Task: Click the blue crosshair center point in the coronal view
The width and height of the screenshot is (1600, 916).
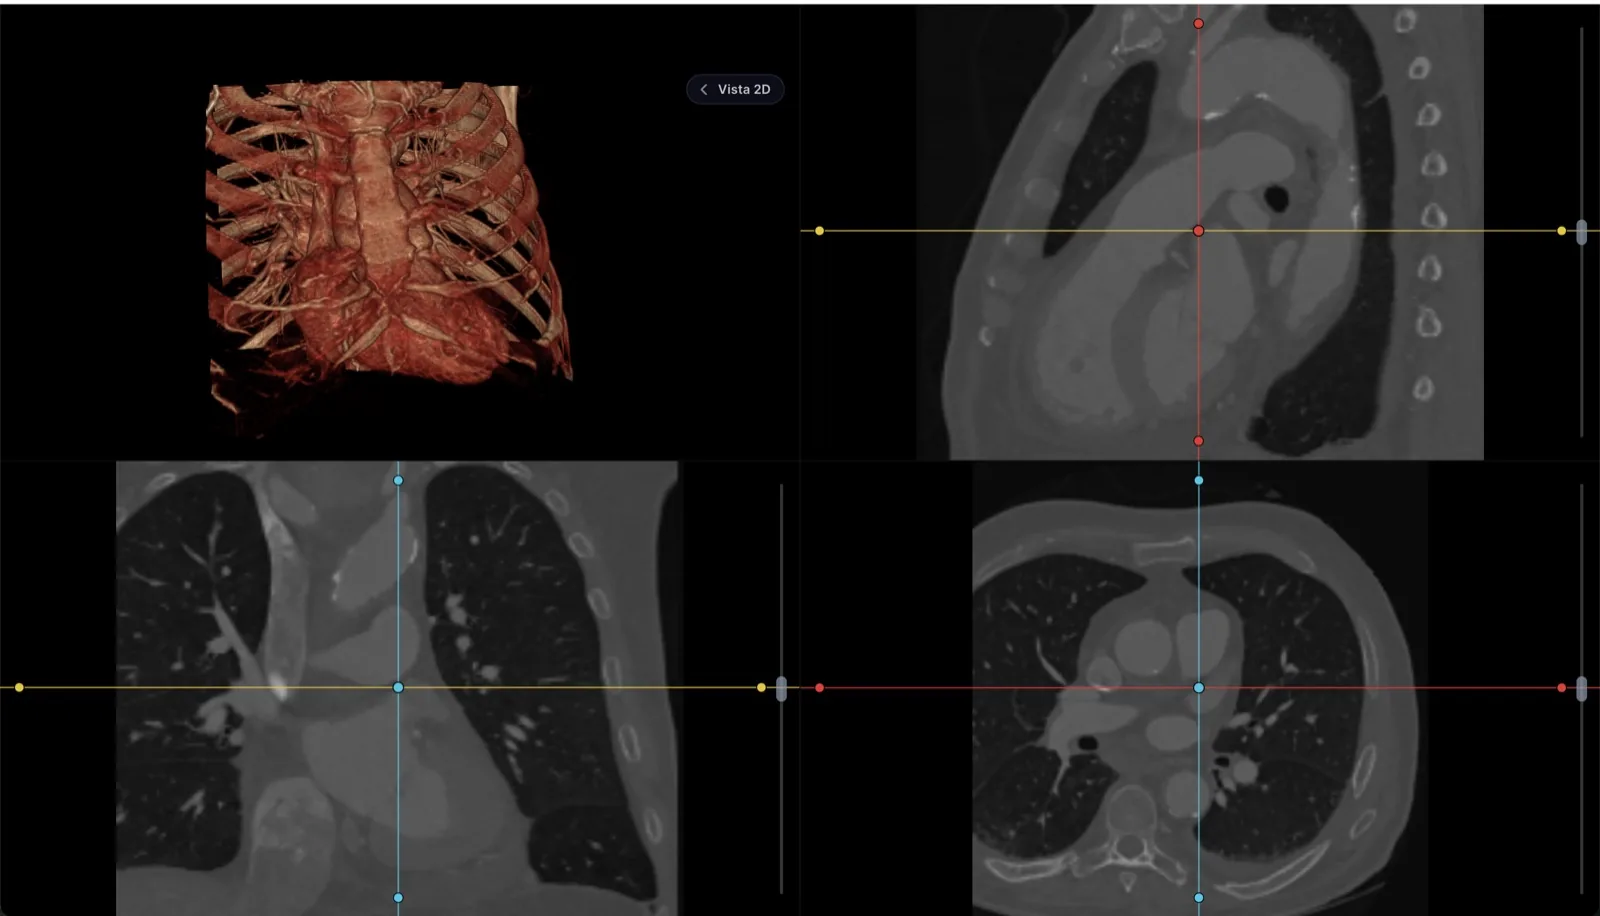Action: point(398,688)
